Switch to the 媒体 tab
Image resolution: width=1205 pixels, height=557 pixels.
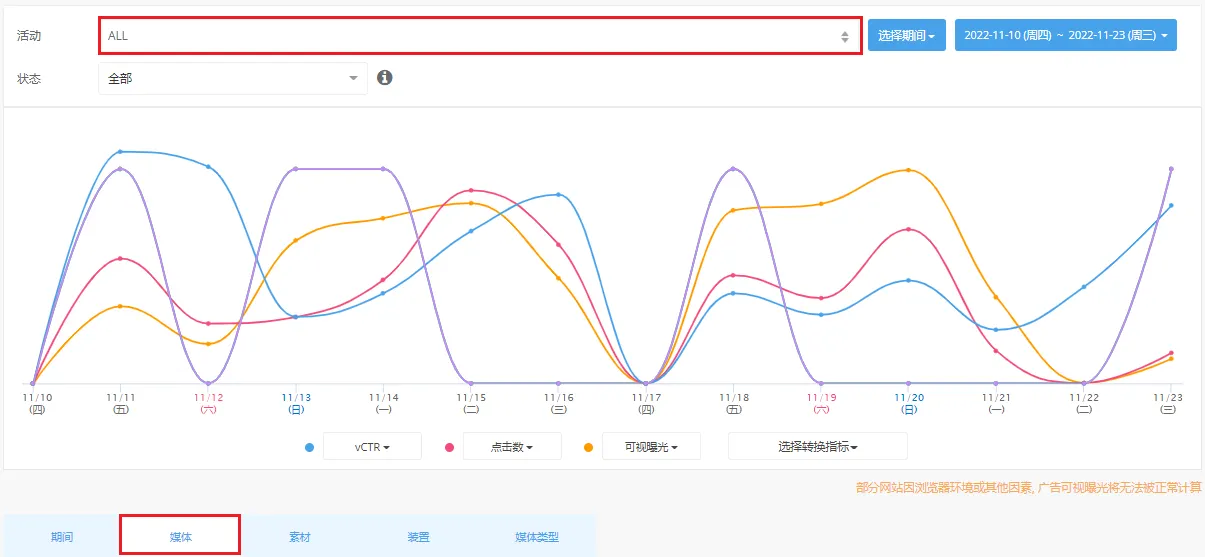[x=180, y=537]
